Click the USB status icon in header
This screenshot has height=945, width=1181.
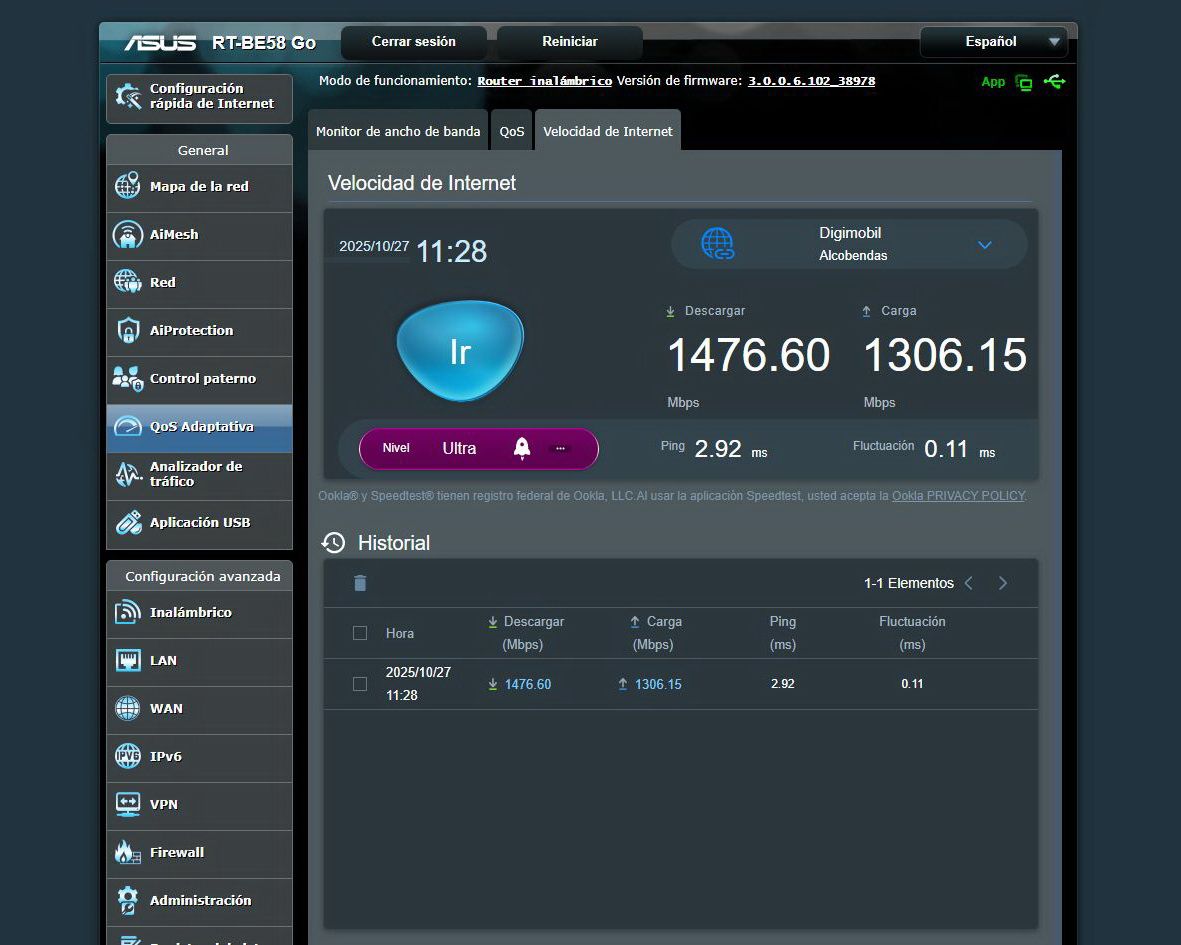coord(1054,81)
